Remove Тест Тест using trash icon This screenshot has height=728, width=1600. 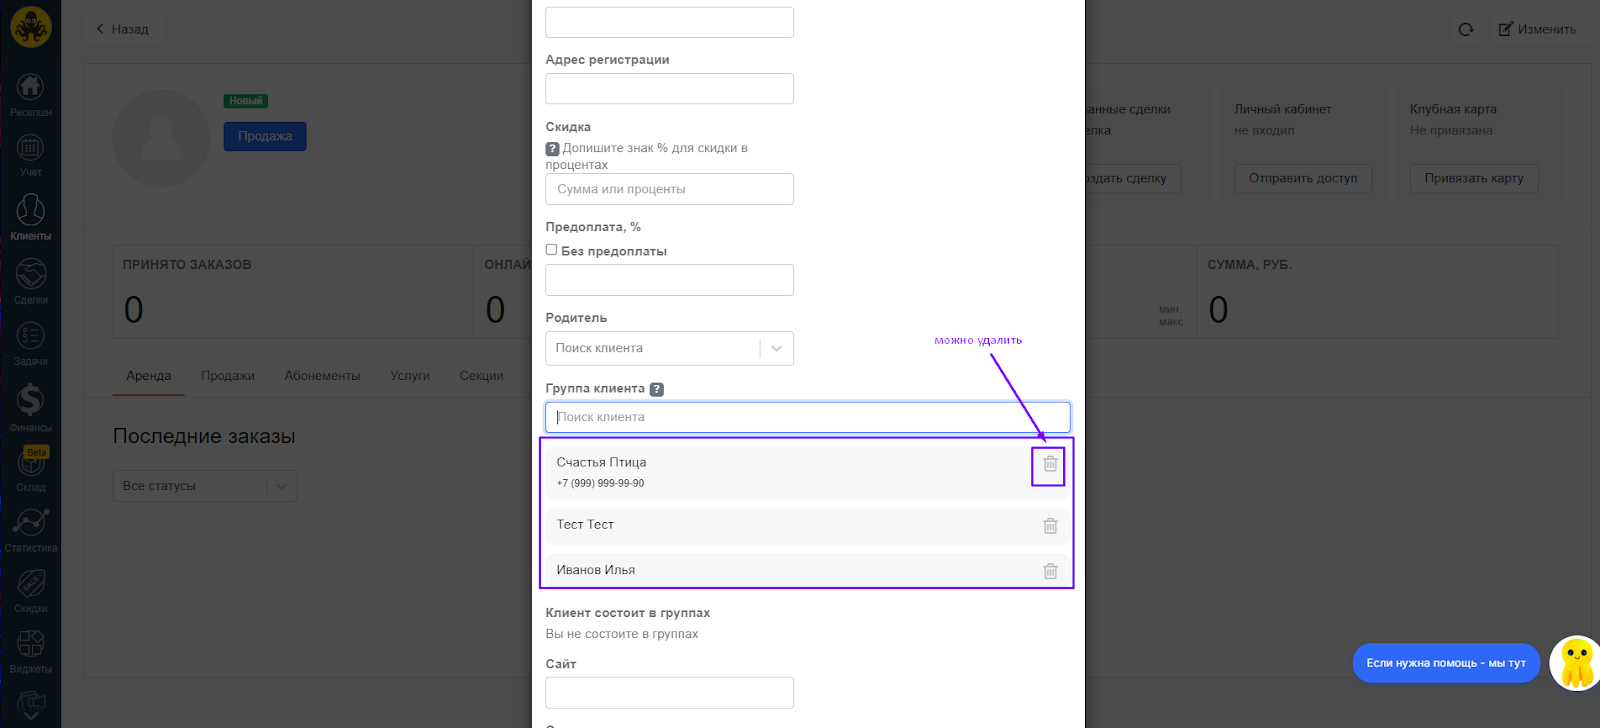click(x=1050, y=526)
